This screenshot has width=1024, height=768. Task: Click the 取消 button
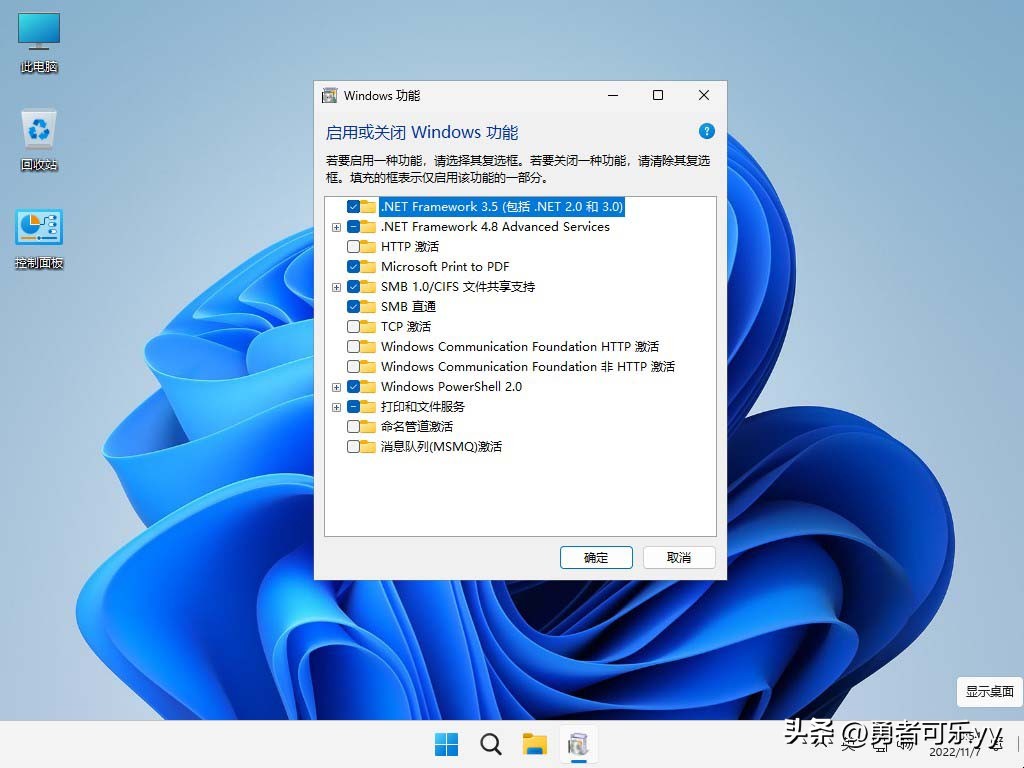pyautogui.click(x=679, y=557)
